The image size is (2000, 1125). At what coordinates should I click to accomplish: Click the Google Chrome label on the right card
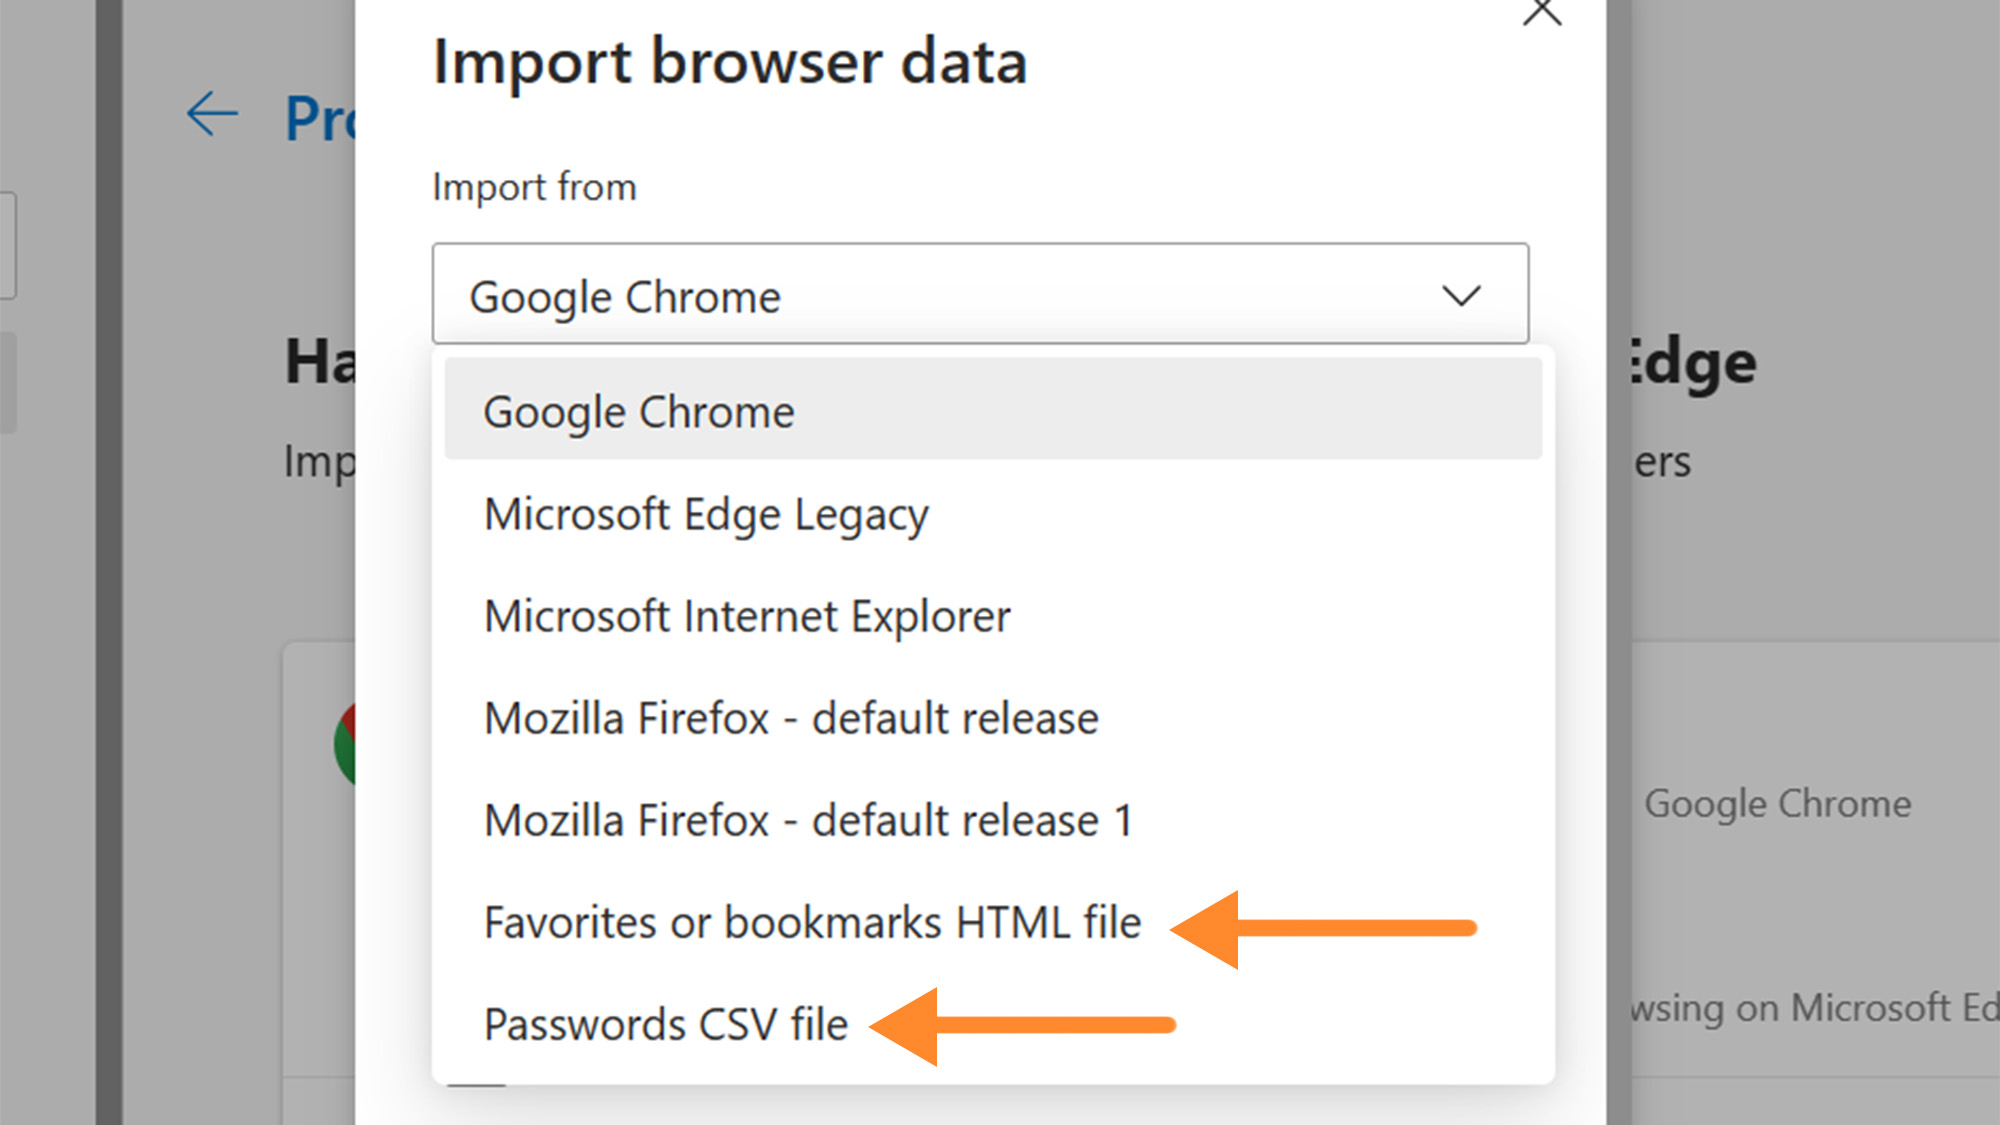[1778, 803]
